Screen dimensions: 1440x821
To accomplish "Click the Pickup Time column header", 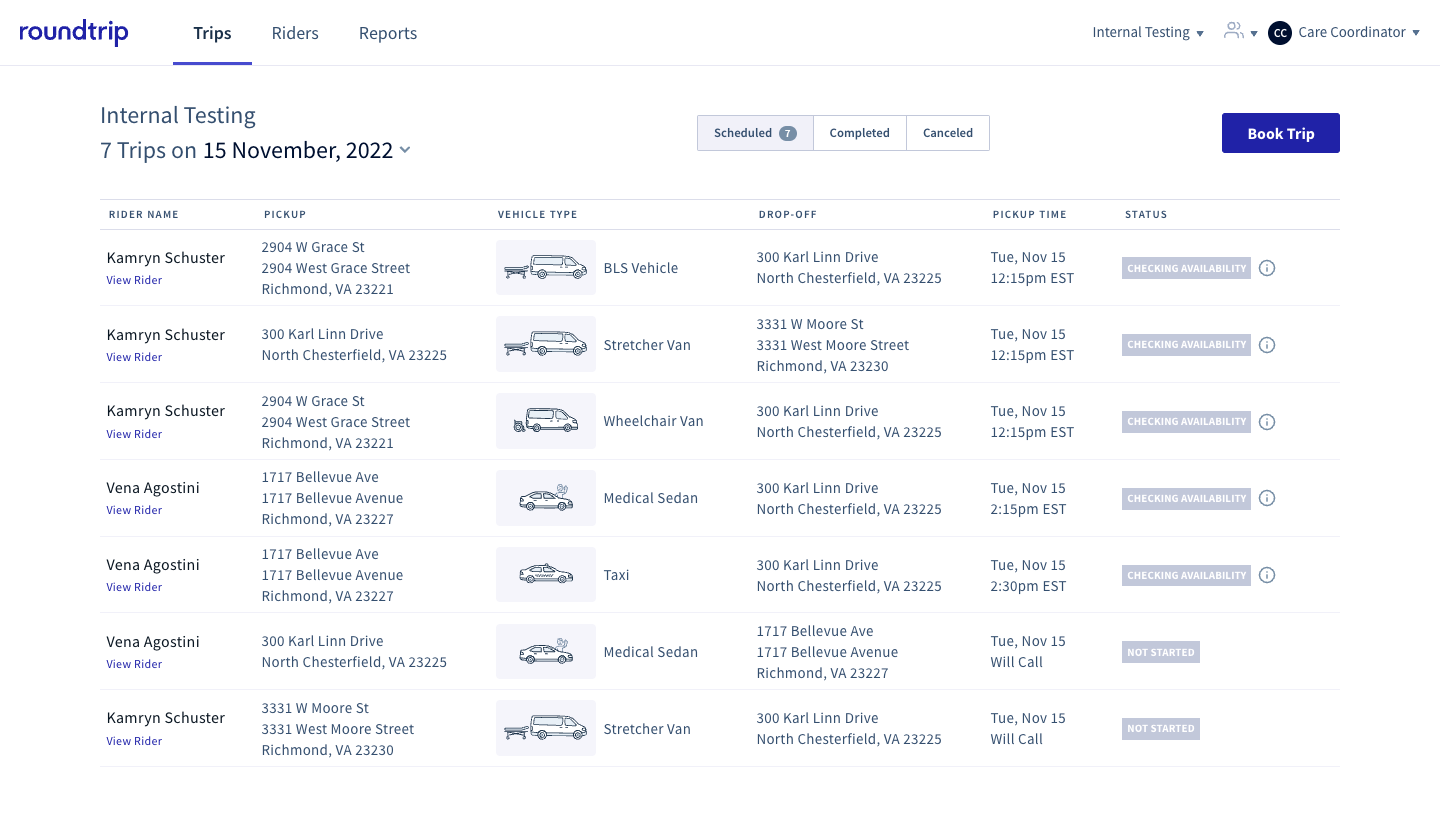I will (x=1030, y=214).
